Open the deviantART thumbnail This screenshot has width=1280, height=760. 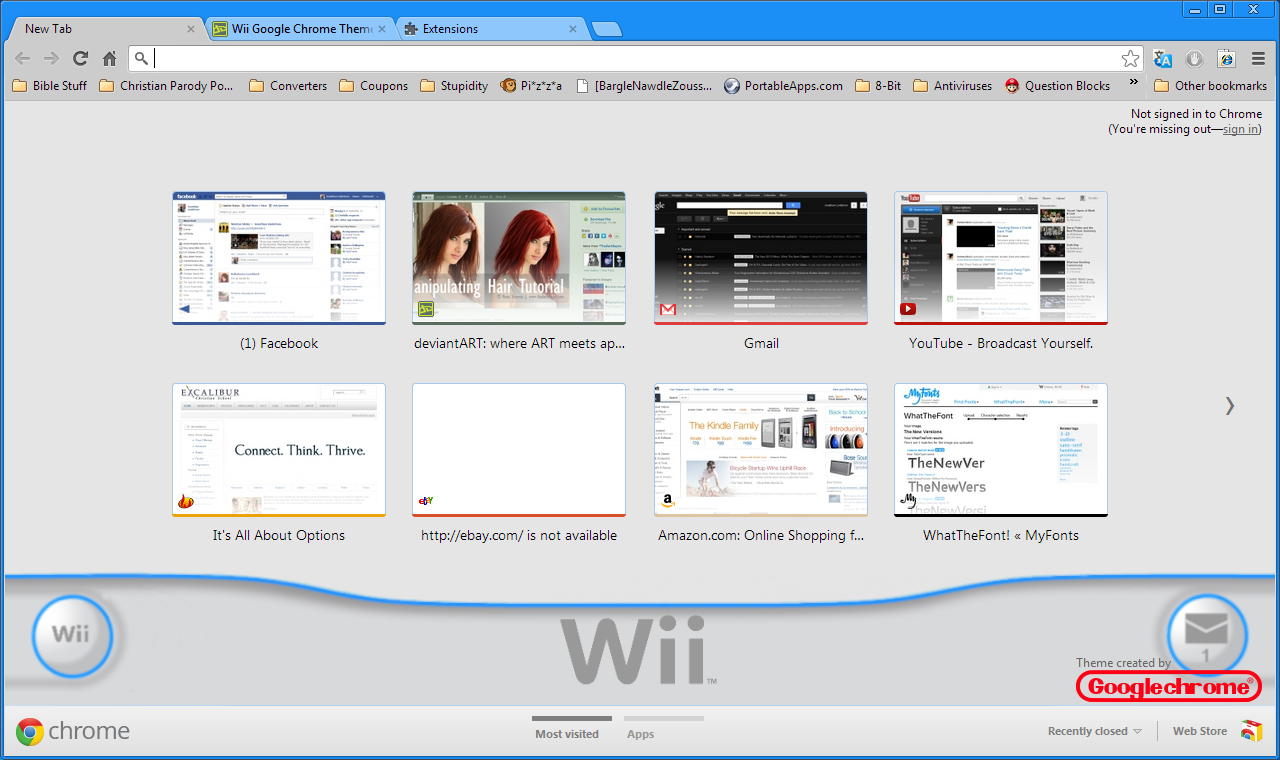pos(519,258)
